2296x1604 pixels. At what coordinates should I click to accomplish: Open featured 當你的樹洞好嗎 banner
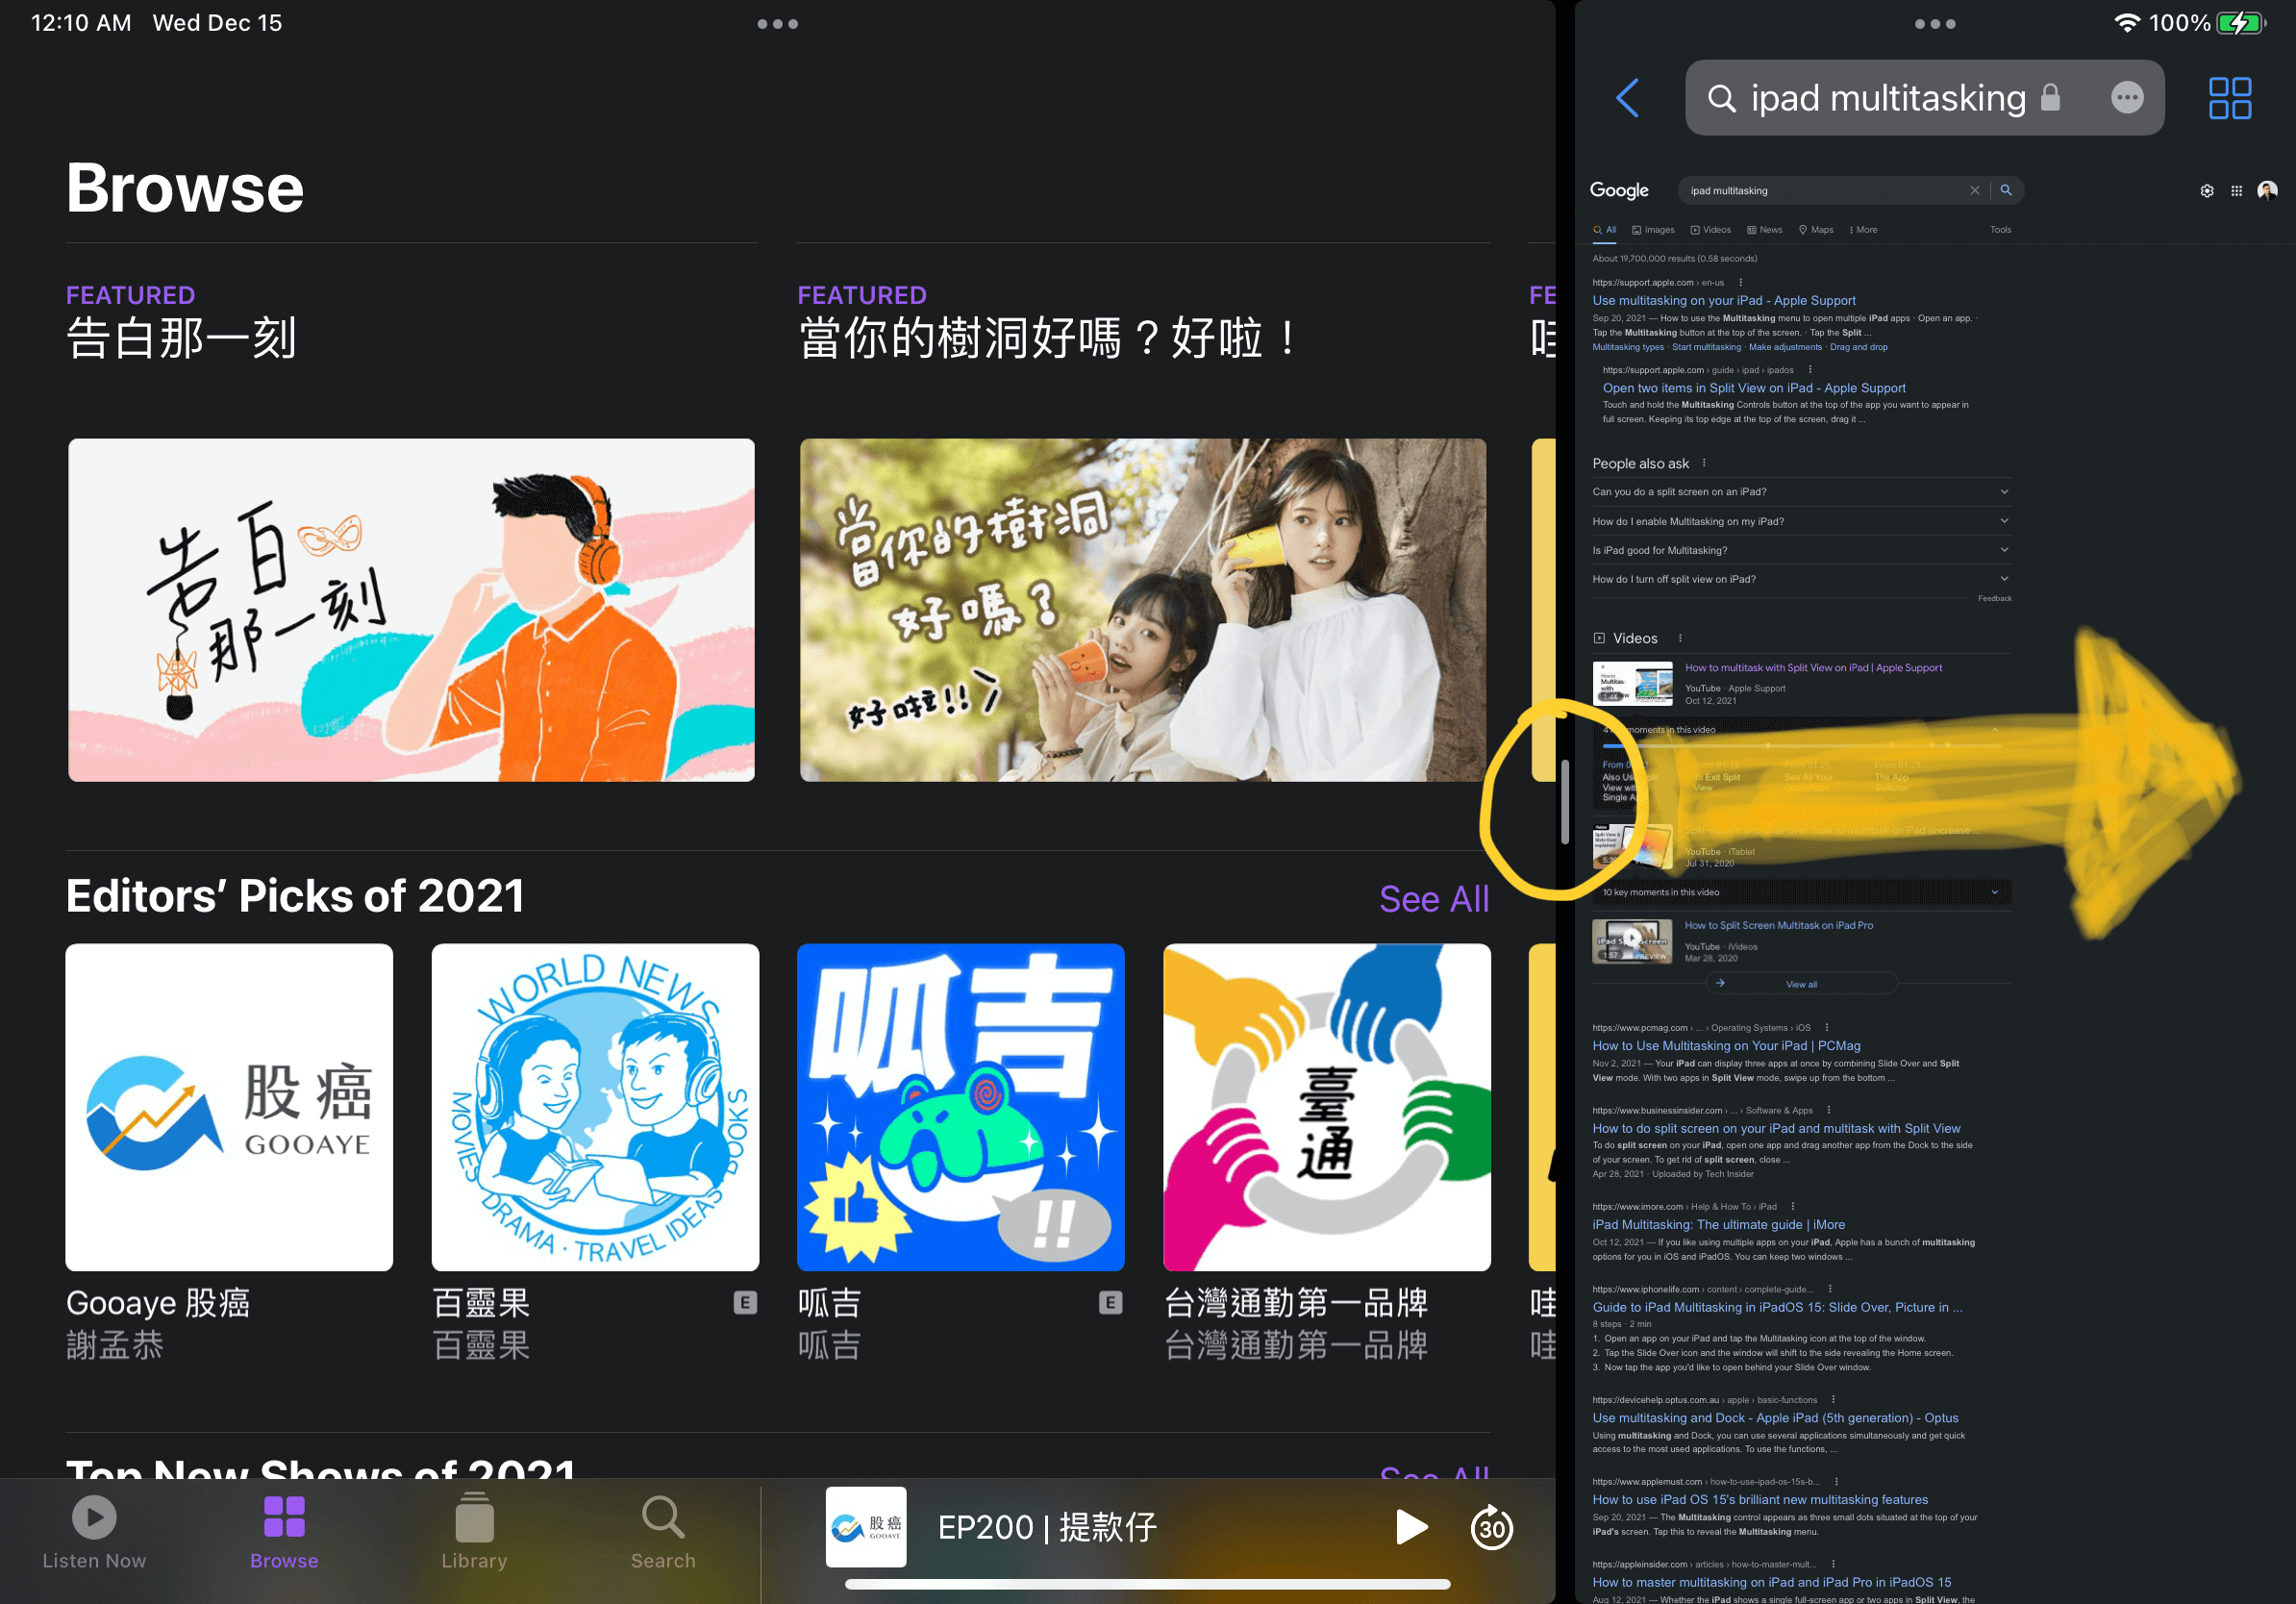click(x=1143, y=610)
